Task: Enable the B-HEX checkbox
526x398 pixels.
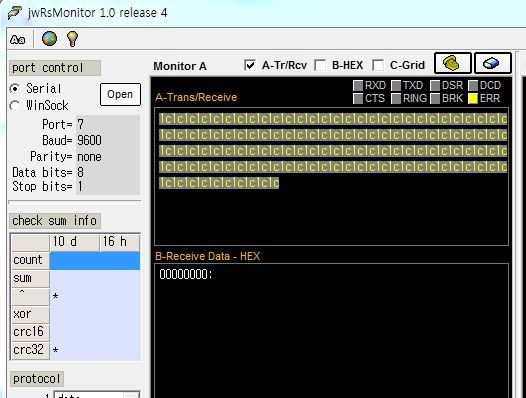Action: tap(320, 65)
